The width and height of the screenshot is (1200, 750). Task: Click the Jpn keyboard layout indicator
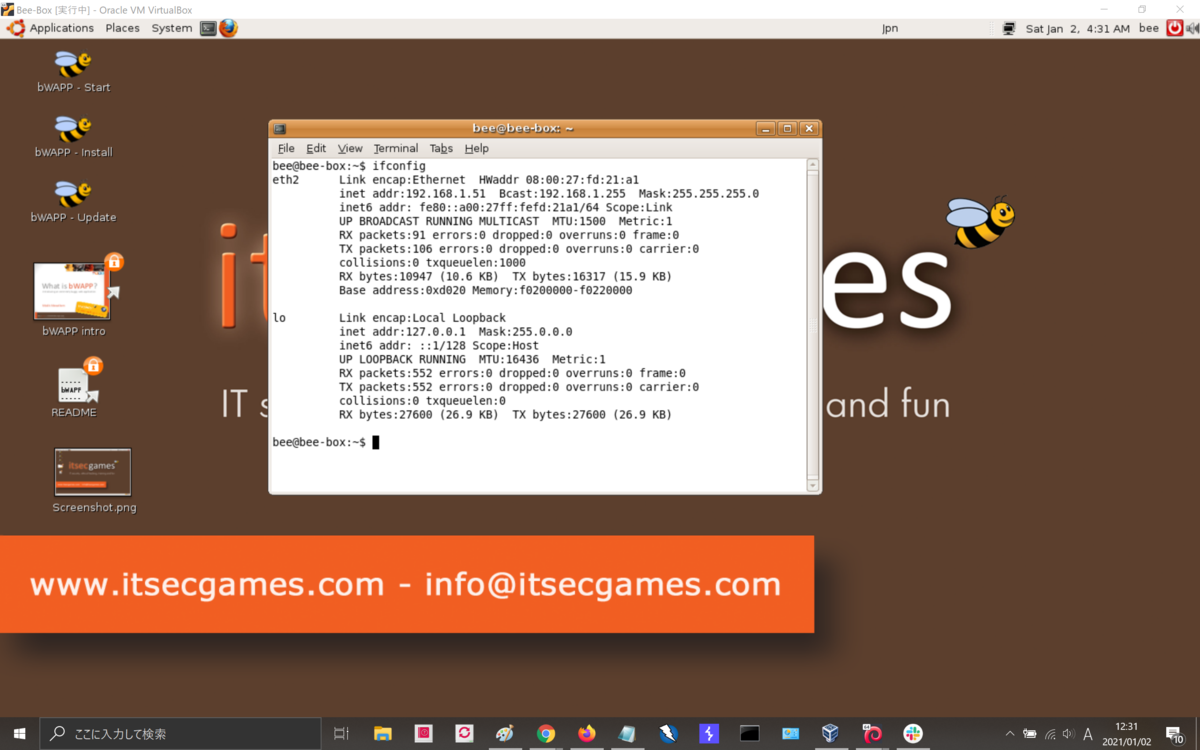click(x=890, y=28)
